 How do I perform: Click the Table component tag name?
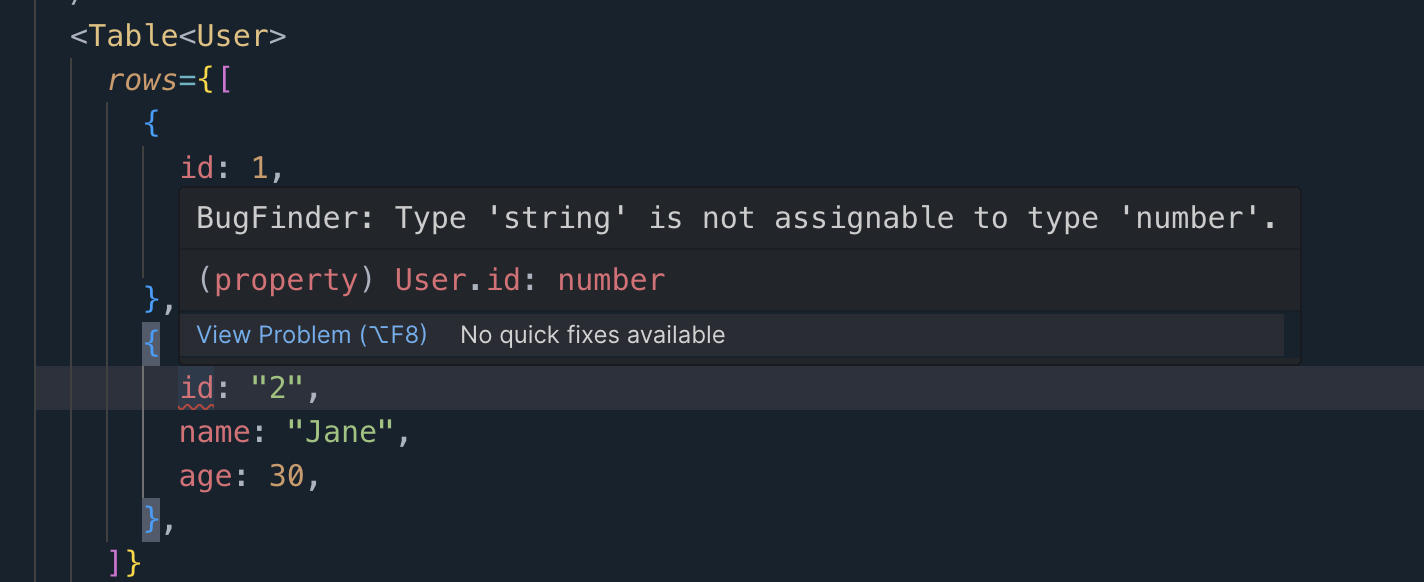(133, 36)
